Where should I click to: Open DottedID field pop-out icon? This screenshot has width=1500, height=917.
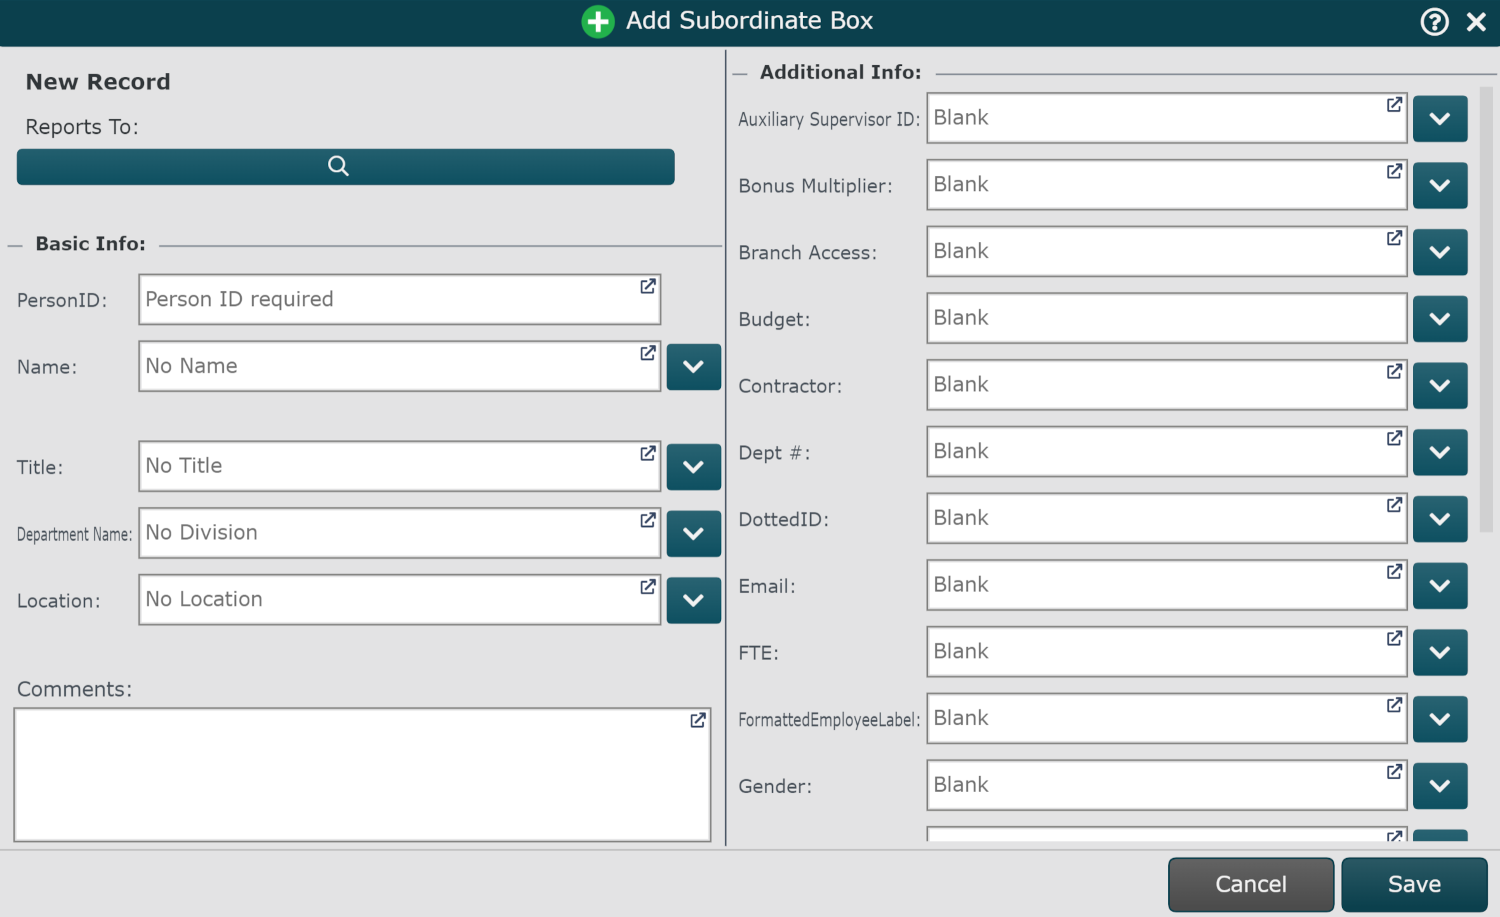(1394, 505)
